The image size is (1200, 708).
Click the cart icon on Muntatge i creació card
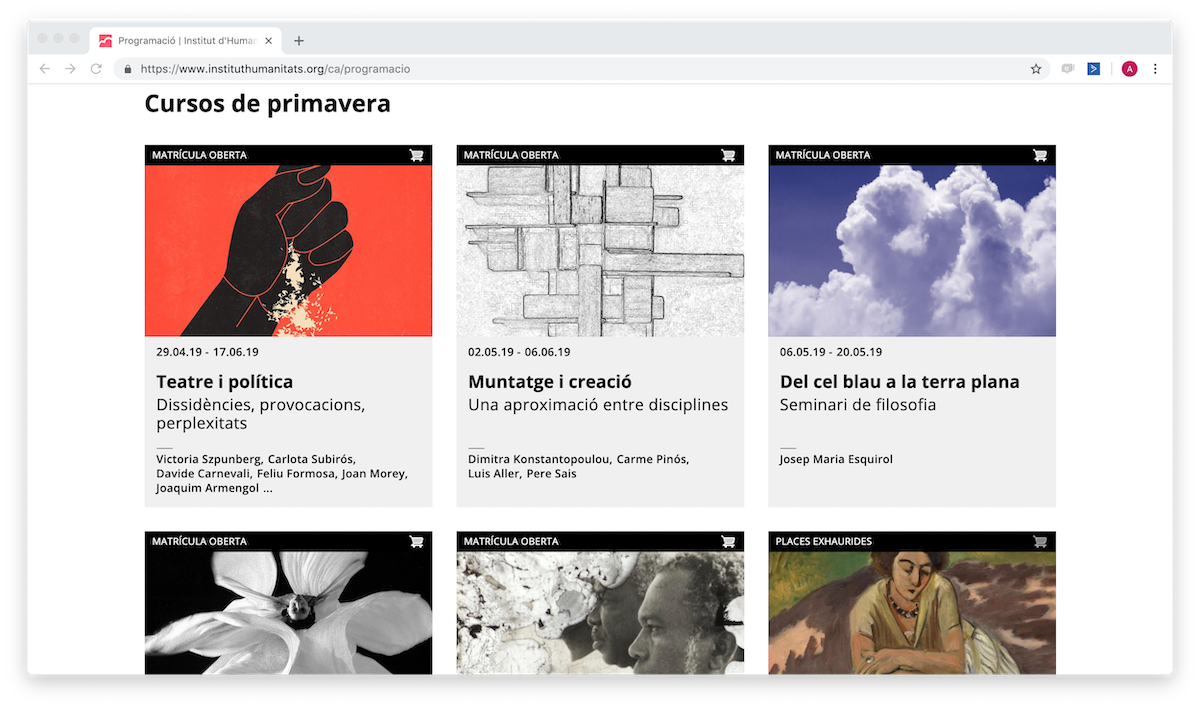pyautogui.click(x=728, y=155)
